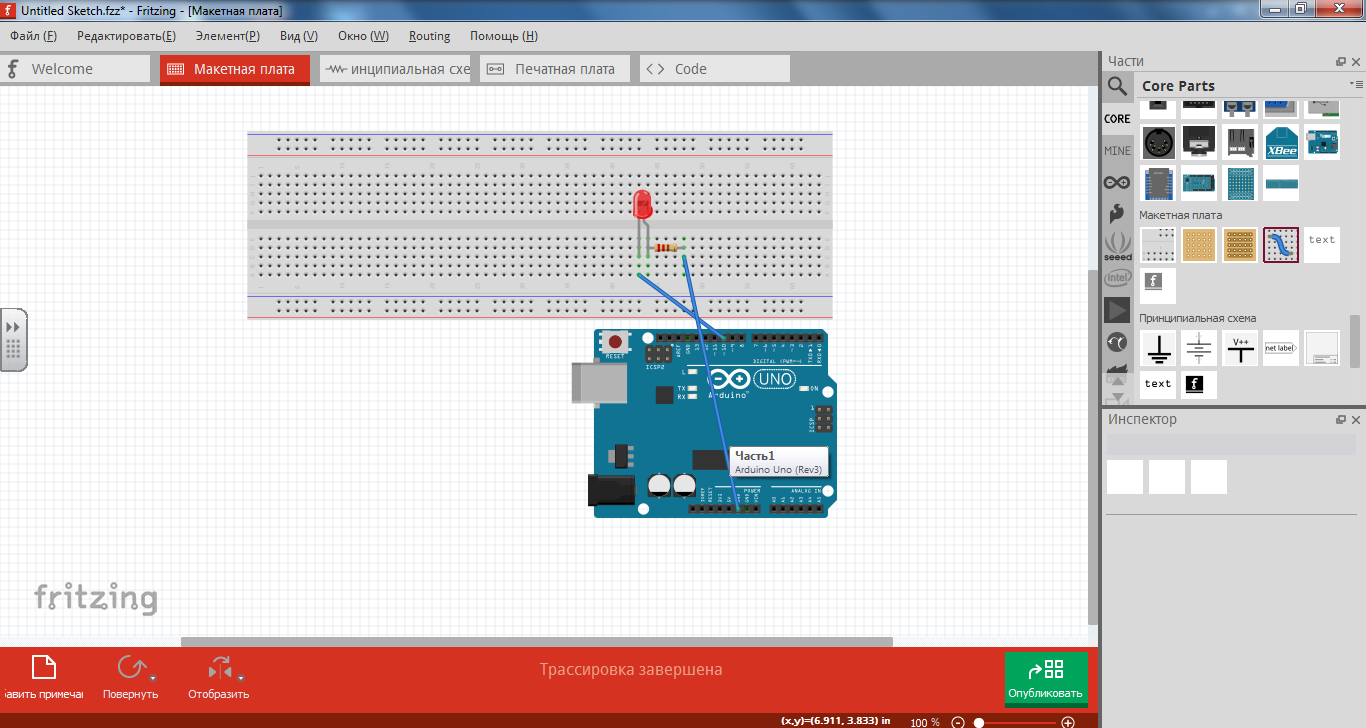Click the Publish (Опубликовать) button

(1046, 679)
